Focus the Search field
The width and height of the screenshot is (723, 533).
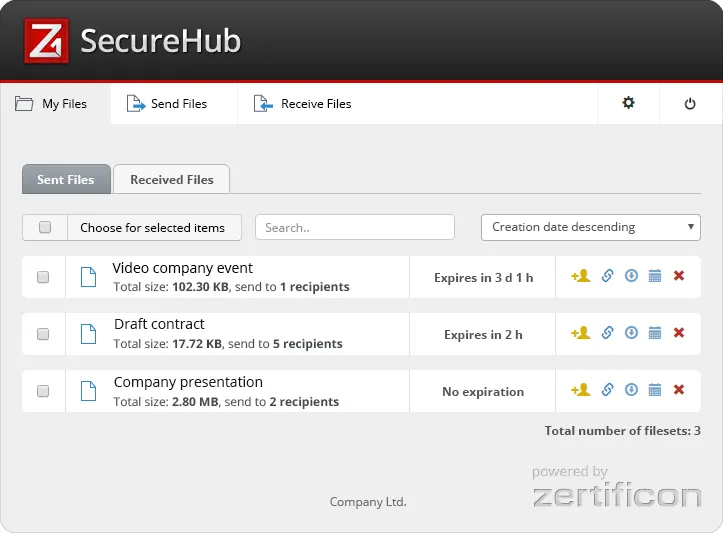point(355,227)
